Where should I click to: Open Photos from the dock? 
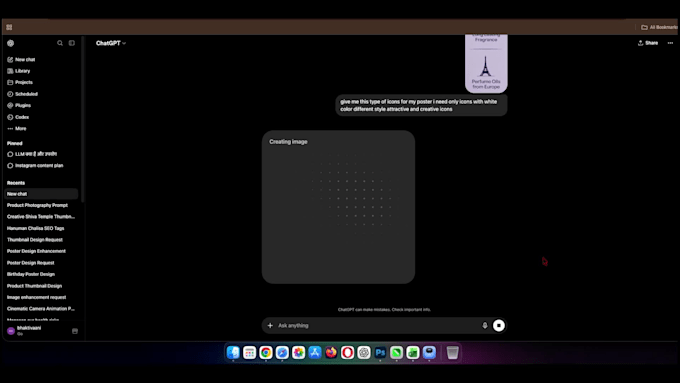pyautogui.click(x=298, y=352)
